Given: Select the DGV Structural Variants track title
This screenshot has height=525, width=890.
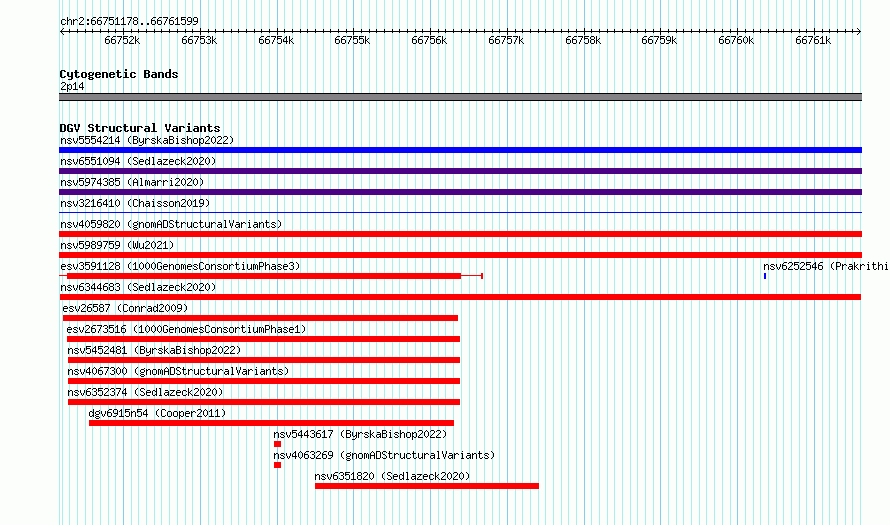Looking at the screenshot, I should tap(140, 128).
